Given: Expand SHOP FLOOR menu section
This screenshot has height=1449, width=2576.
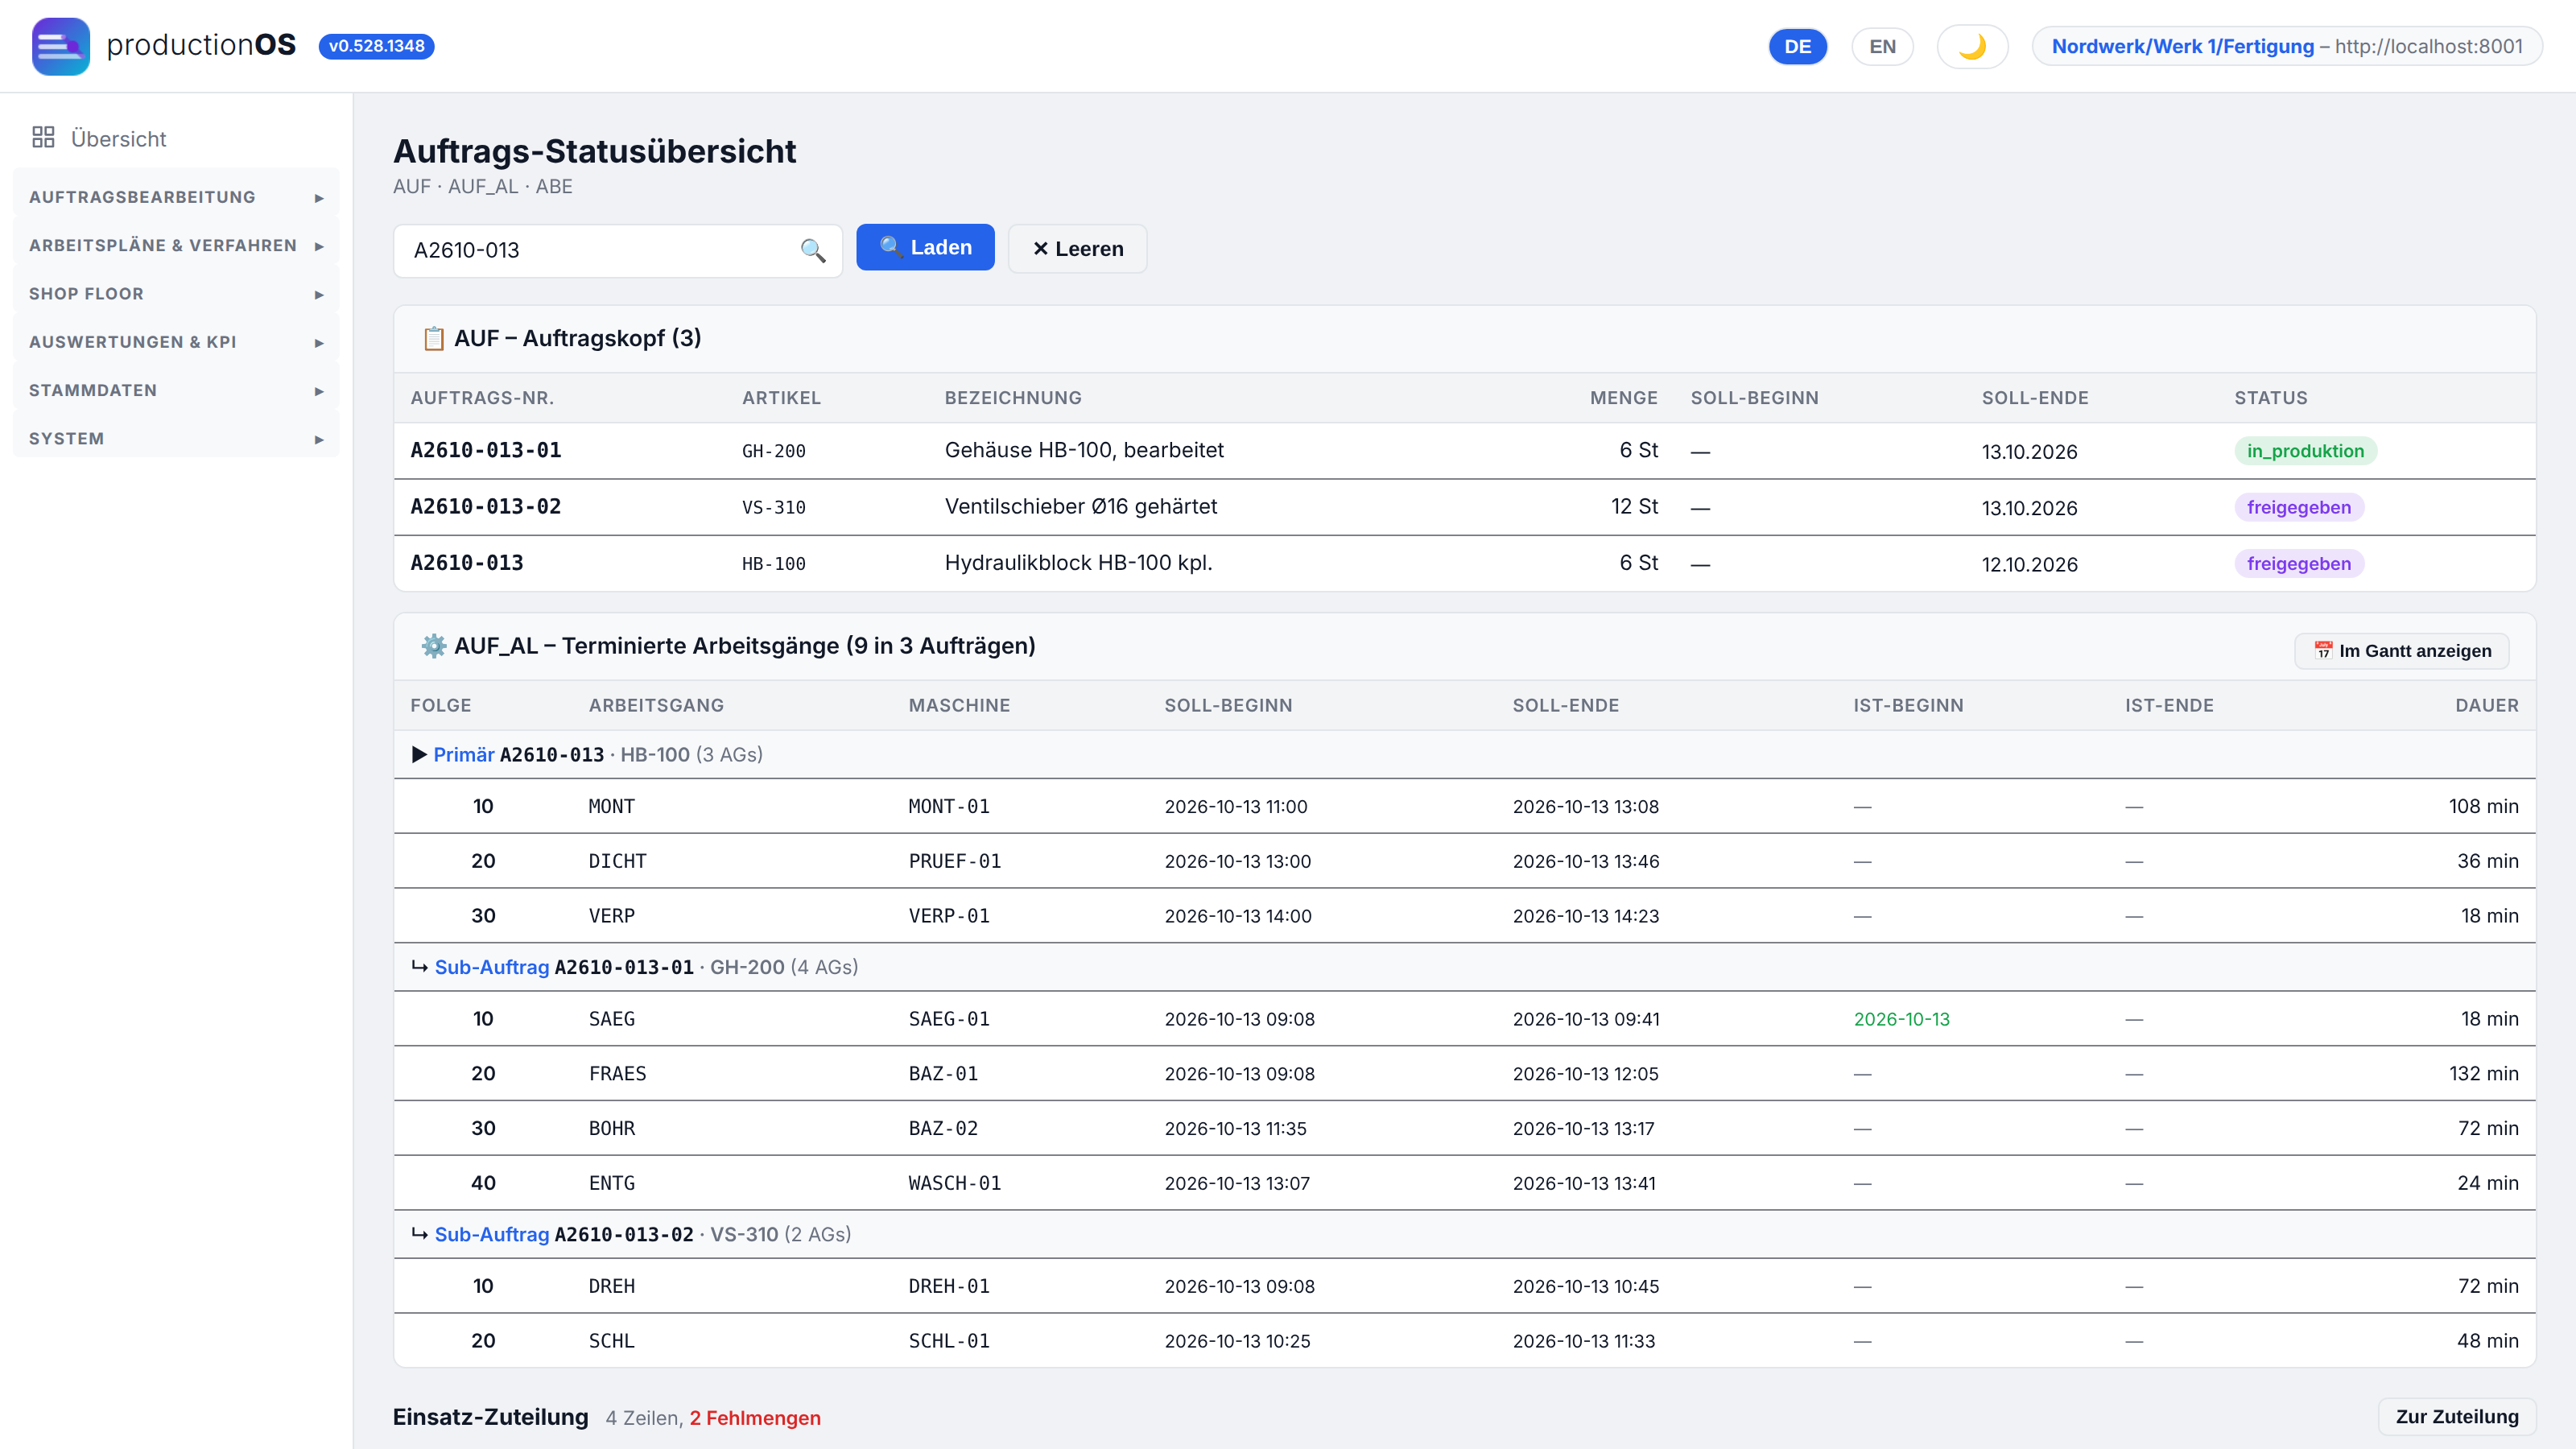Looking at the screenshot, I should click(176, 294).
